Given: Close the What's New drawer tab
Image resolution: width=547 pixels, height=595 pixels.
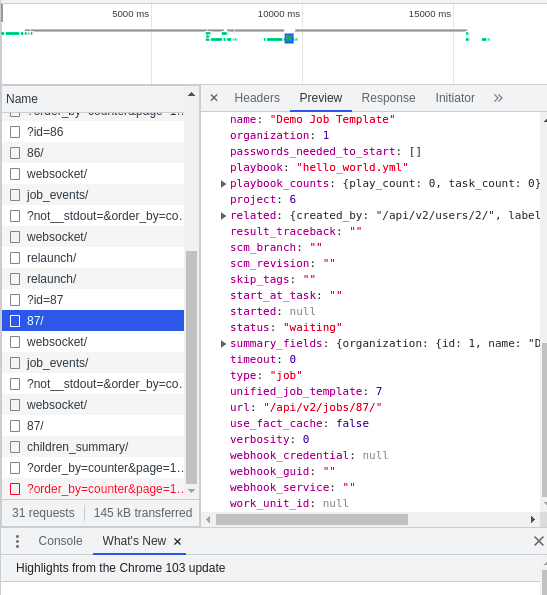Looking at the screenshot, I should (x=177, y=541).
